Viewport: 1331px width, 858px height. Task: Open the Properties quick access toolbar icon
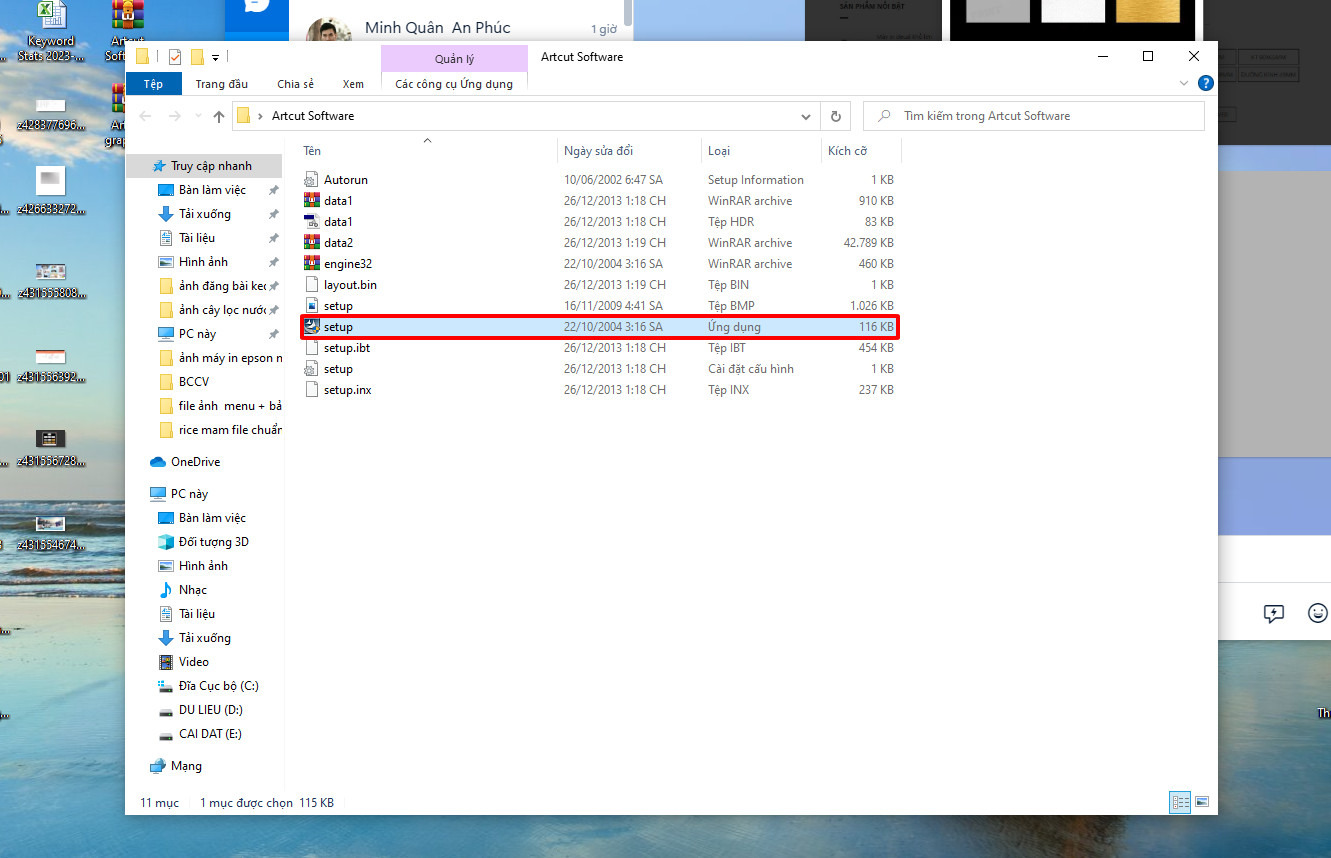pos(175,57)
